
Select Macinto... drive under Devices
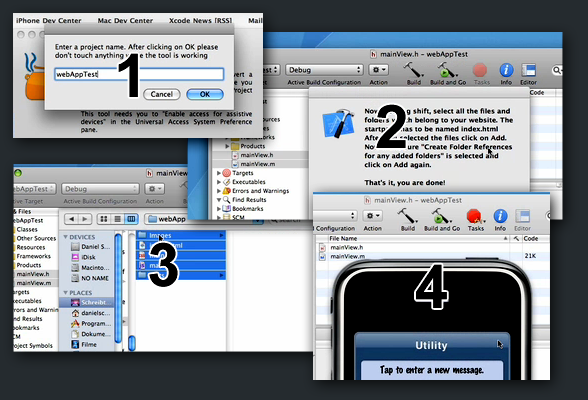tap(90, 268)
